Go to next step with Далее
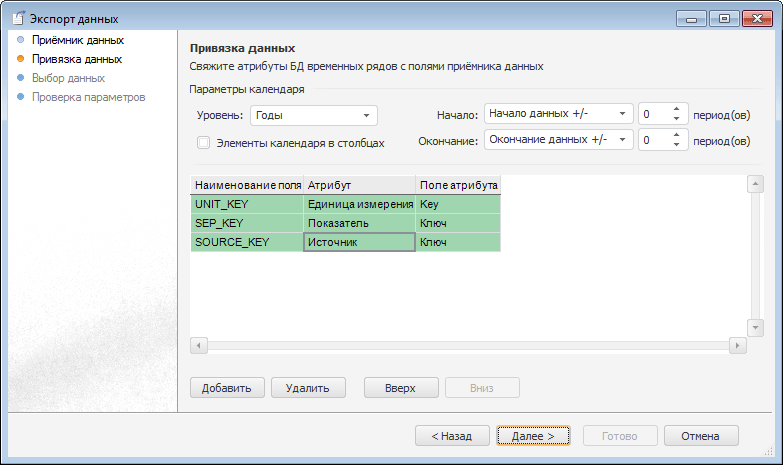The height and width of the screenshot is (465, 783). tap(533, 436)
